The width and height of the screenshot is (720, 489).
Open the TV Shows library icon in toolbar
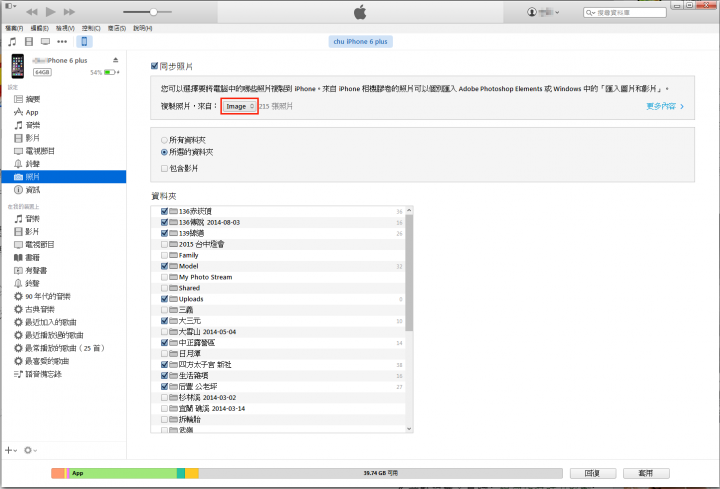tap(45, 42)
